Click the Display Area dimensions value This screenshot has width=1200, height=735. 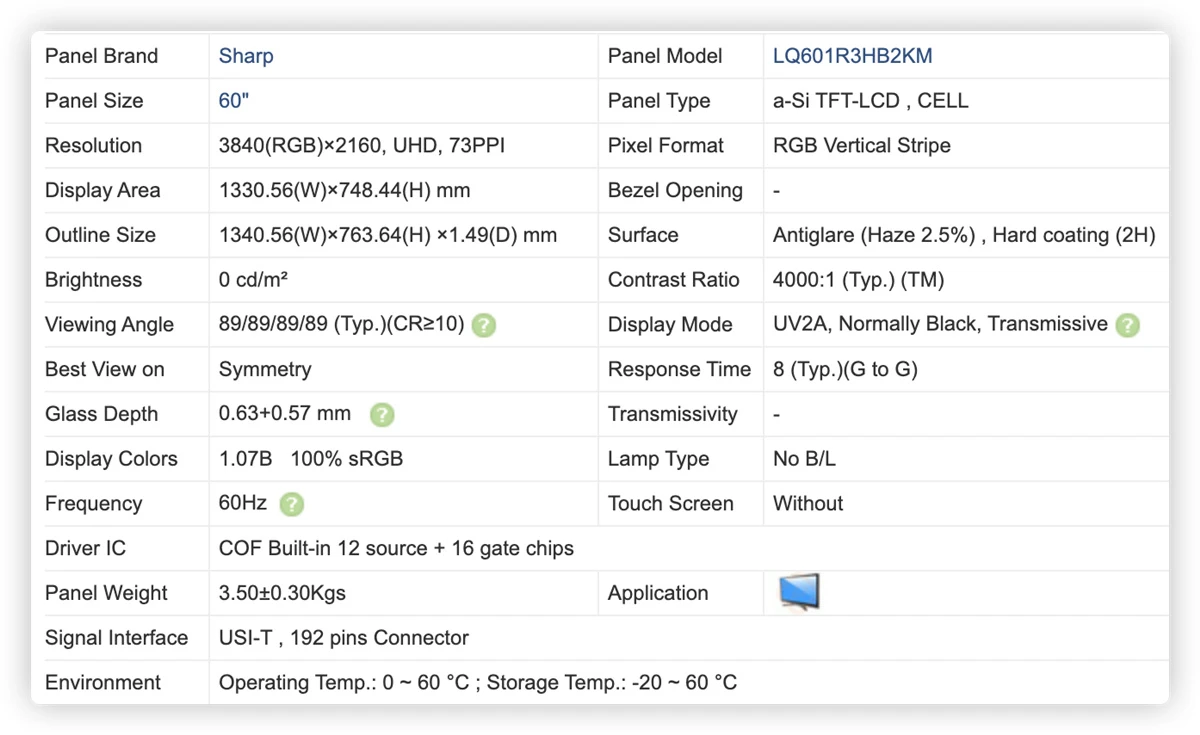345,190
